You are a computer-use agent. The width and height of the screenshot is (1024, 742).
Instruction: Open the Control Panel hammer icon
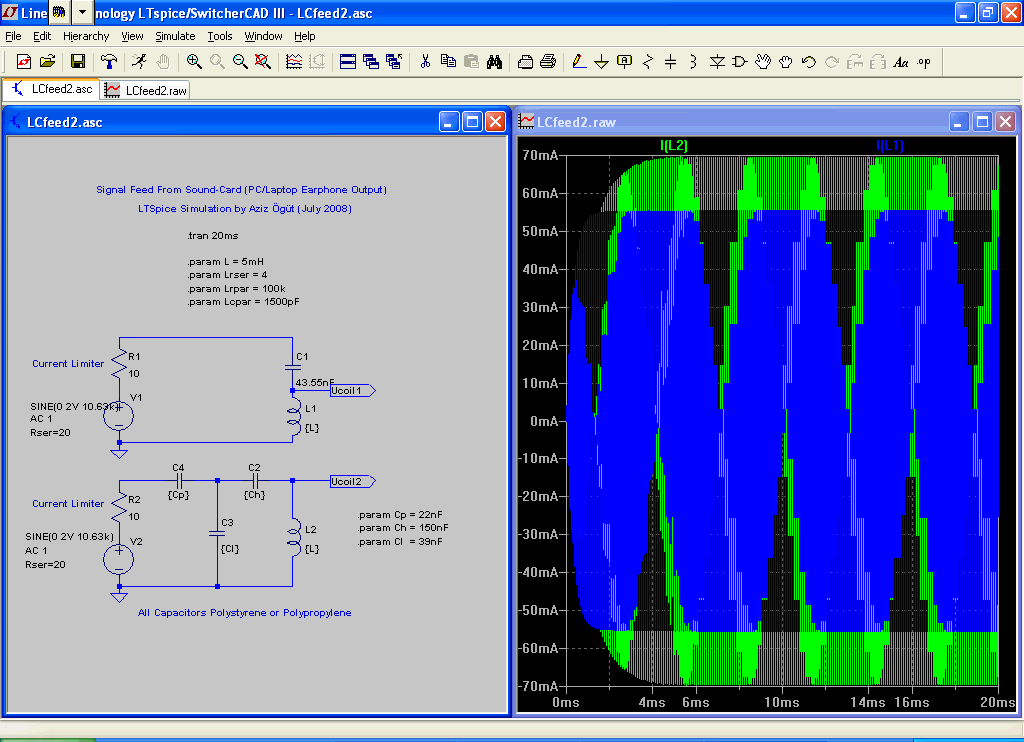coord(109,61)
